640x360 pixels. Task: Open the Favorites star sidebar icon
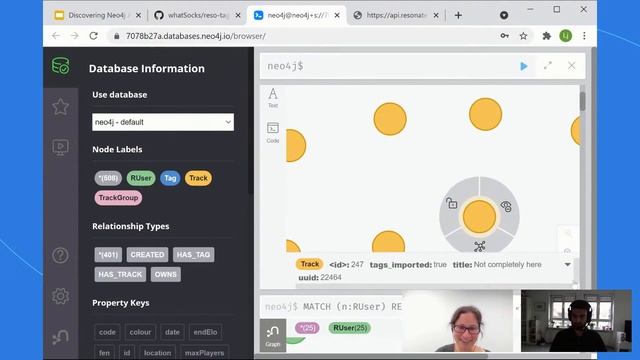[60, 107]
